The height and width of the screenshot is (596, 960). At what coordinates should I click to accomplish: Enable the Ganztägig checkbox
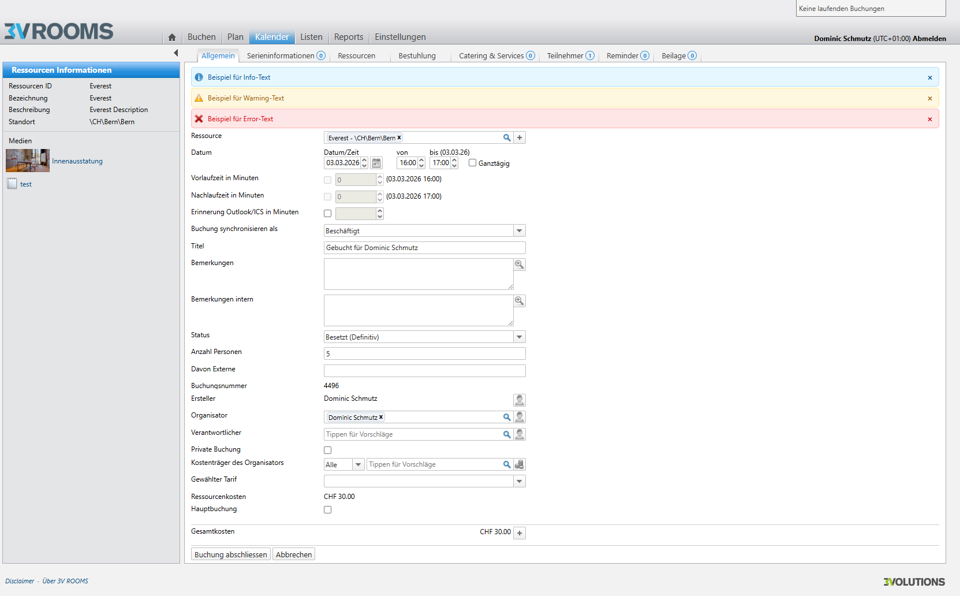(x=473, y=163)
